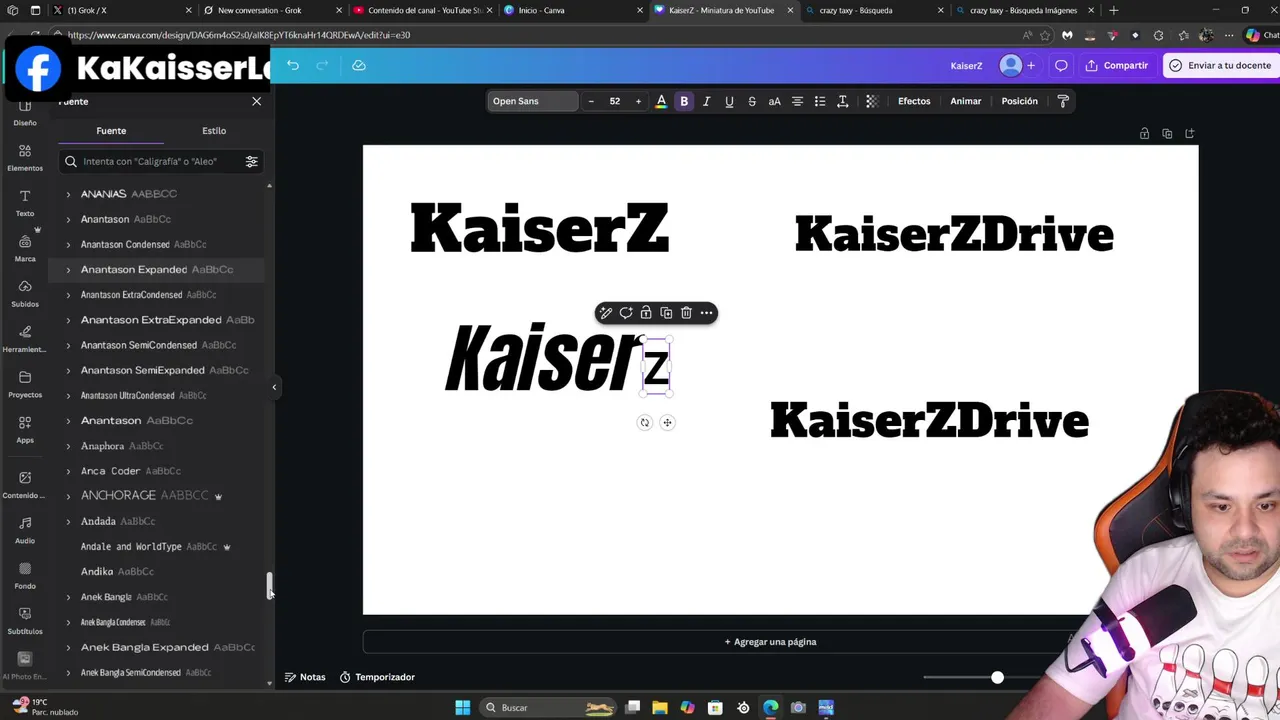Screen dimensions: 1280x720
Task: Open the transparency control
Action: 872,101
